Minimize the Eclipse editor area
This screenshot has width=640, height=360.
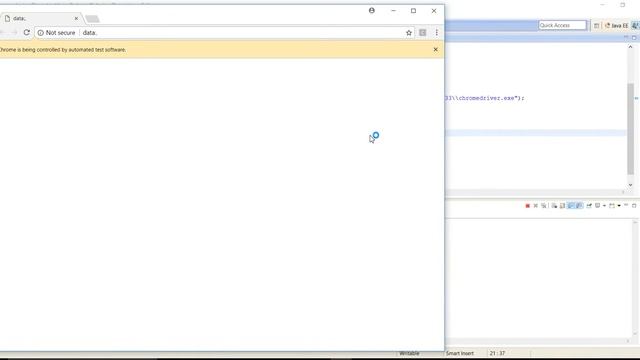pos(626,37)
